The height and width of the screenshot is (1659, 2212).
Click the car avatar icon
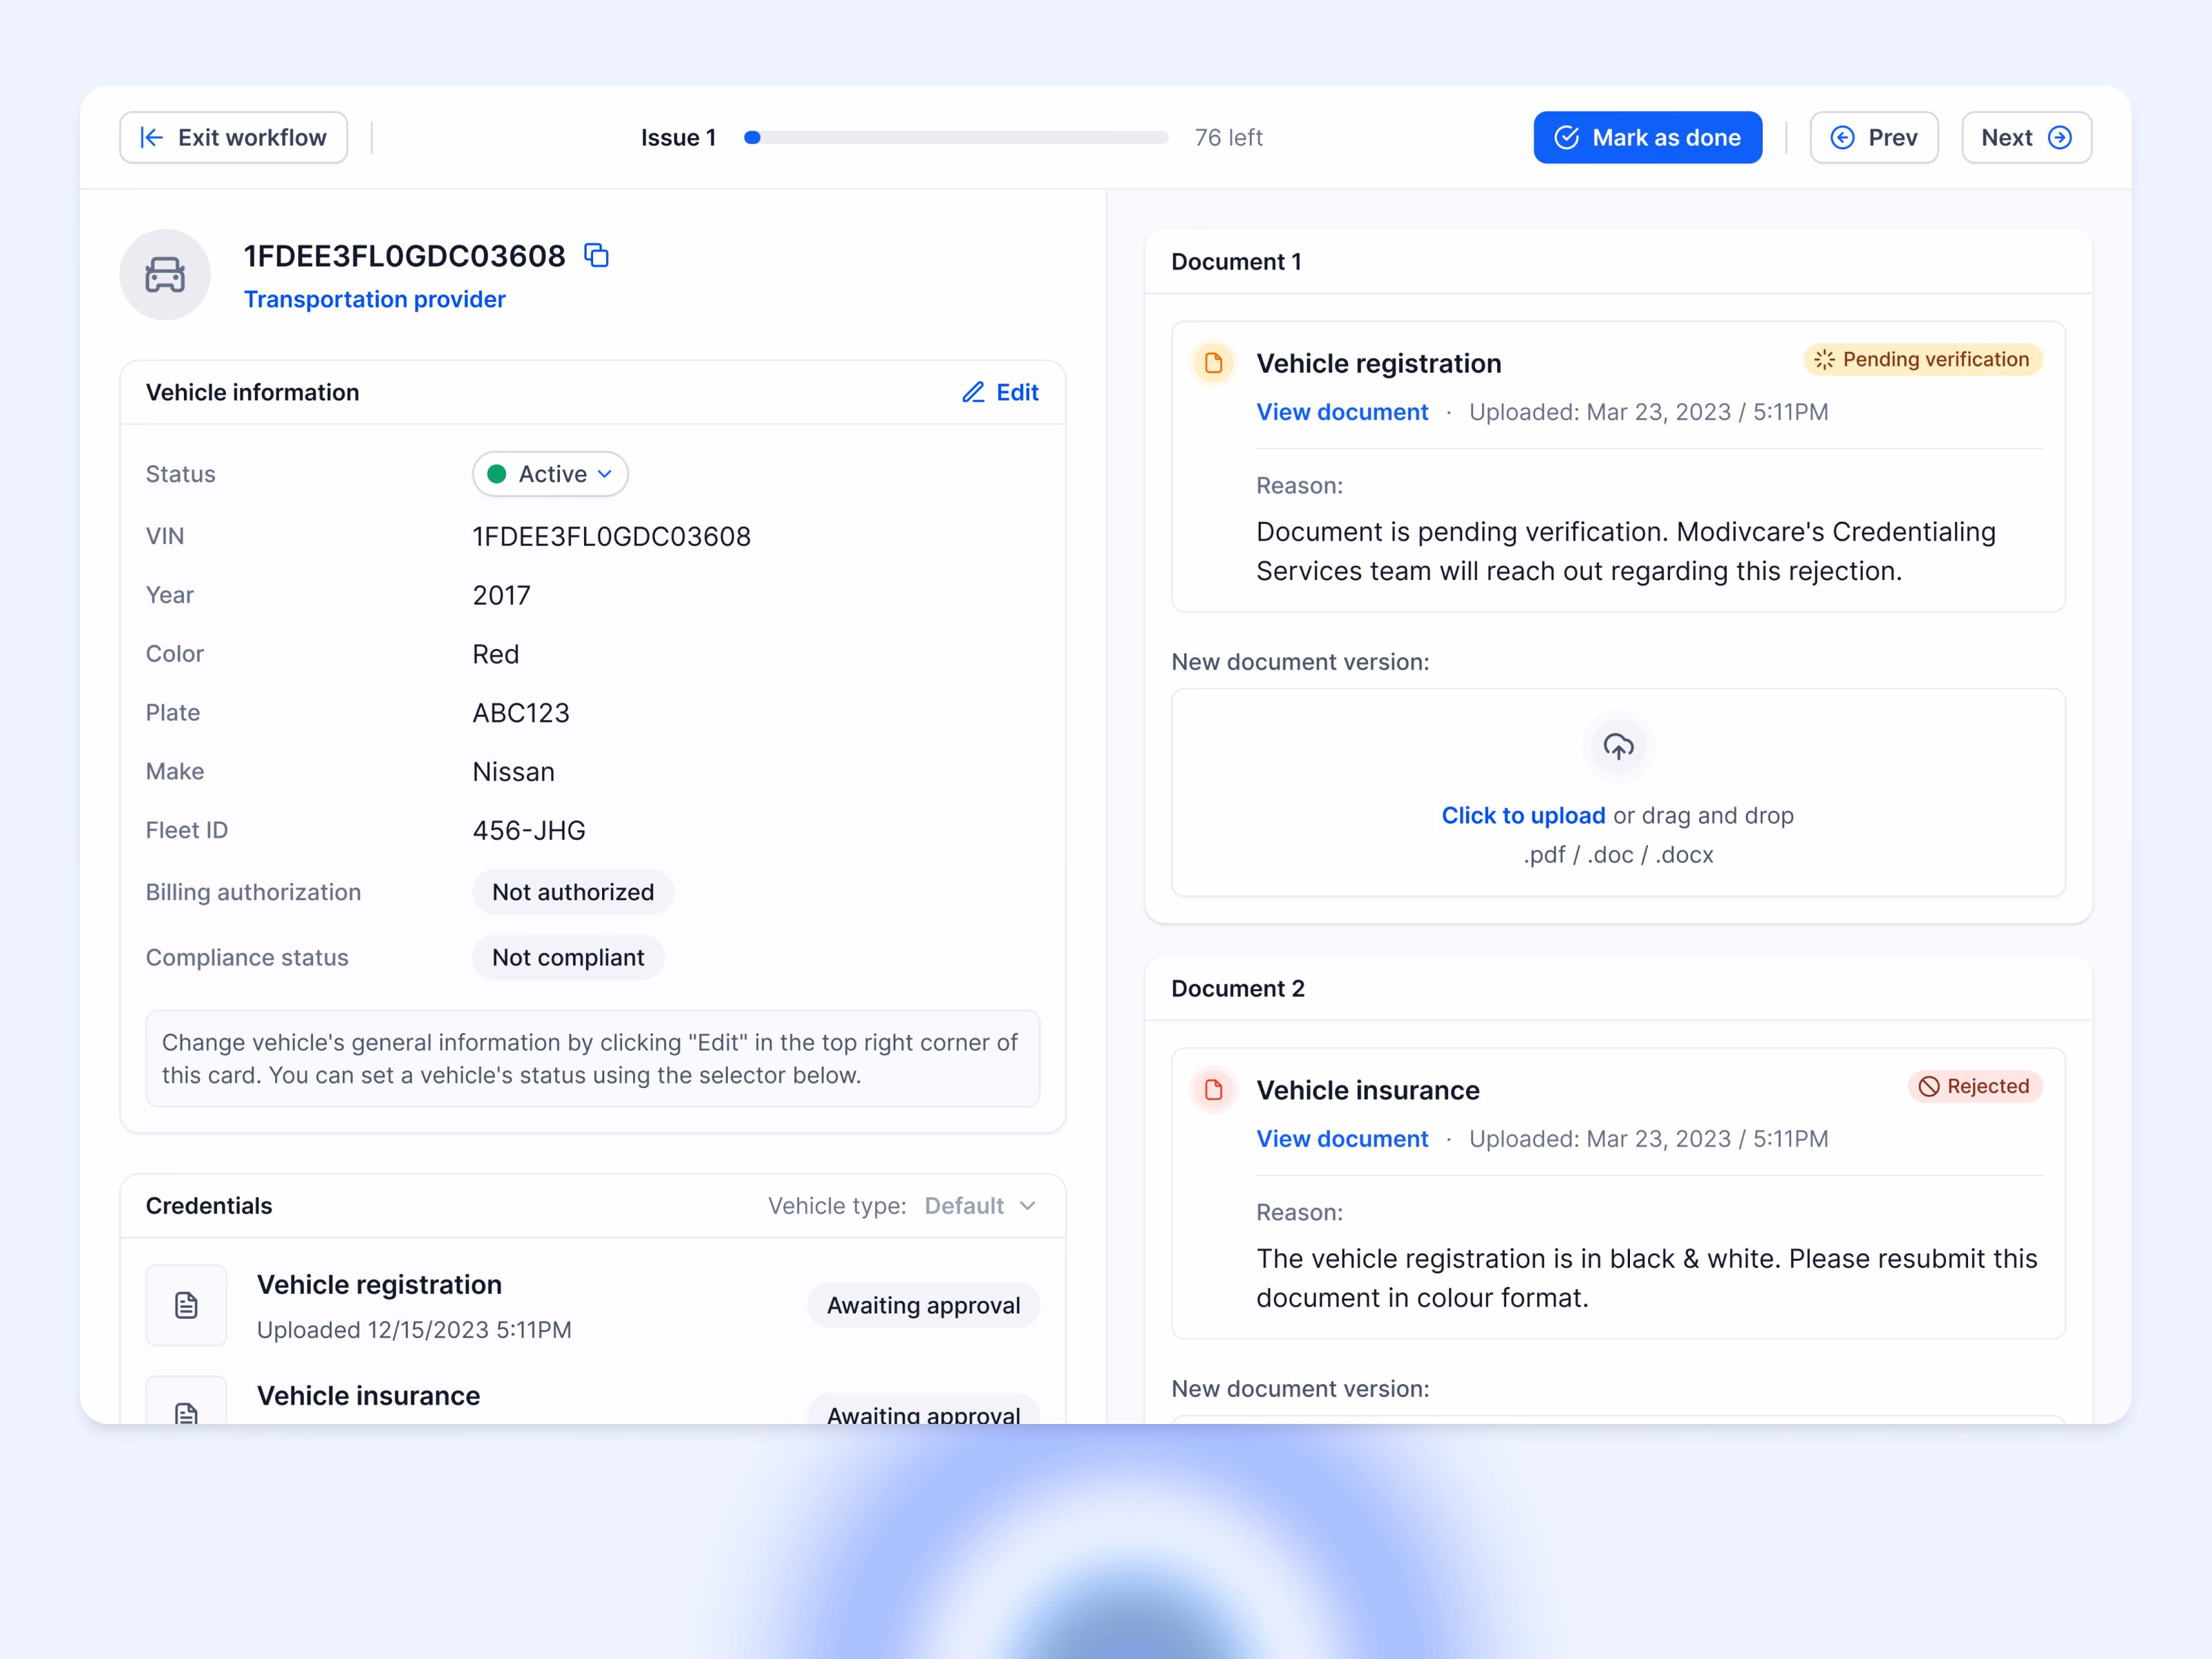point(165,275)
